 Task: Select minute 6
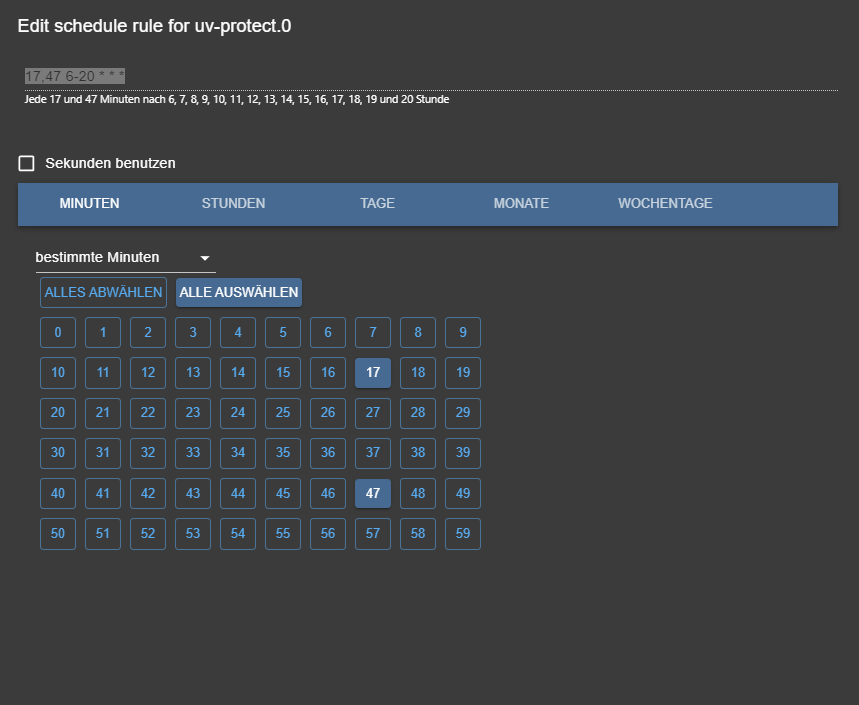pyautogui.click(x=328, y=333)
